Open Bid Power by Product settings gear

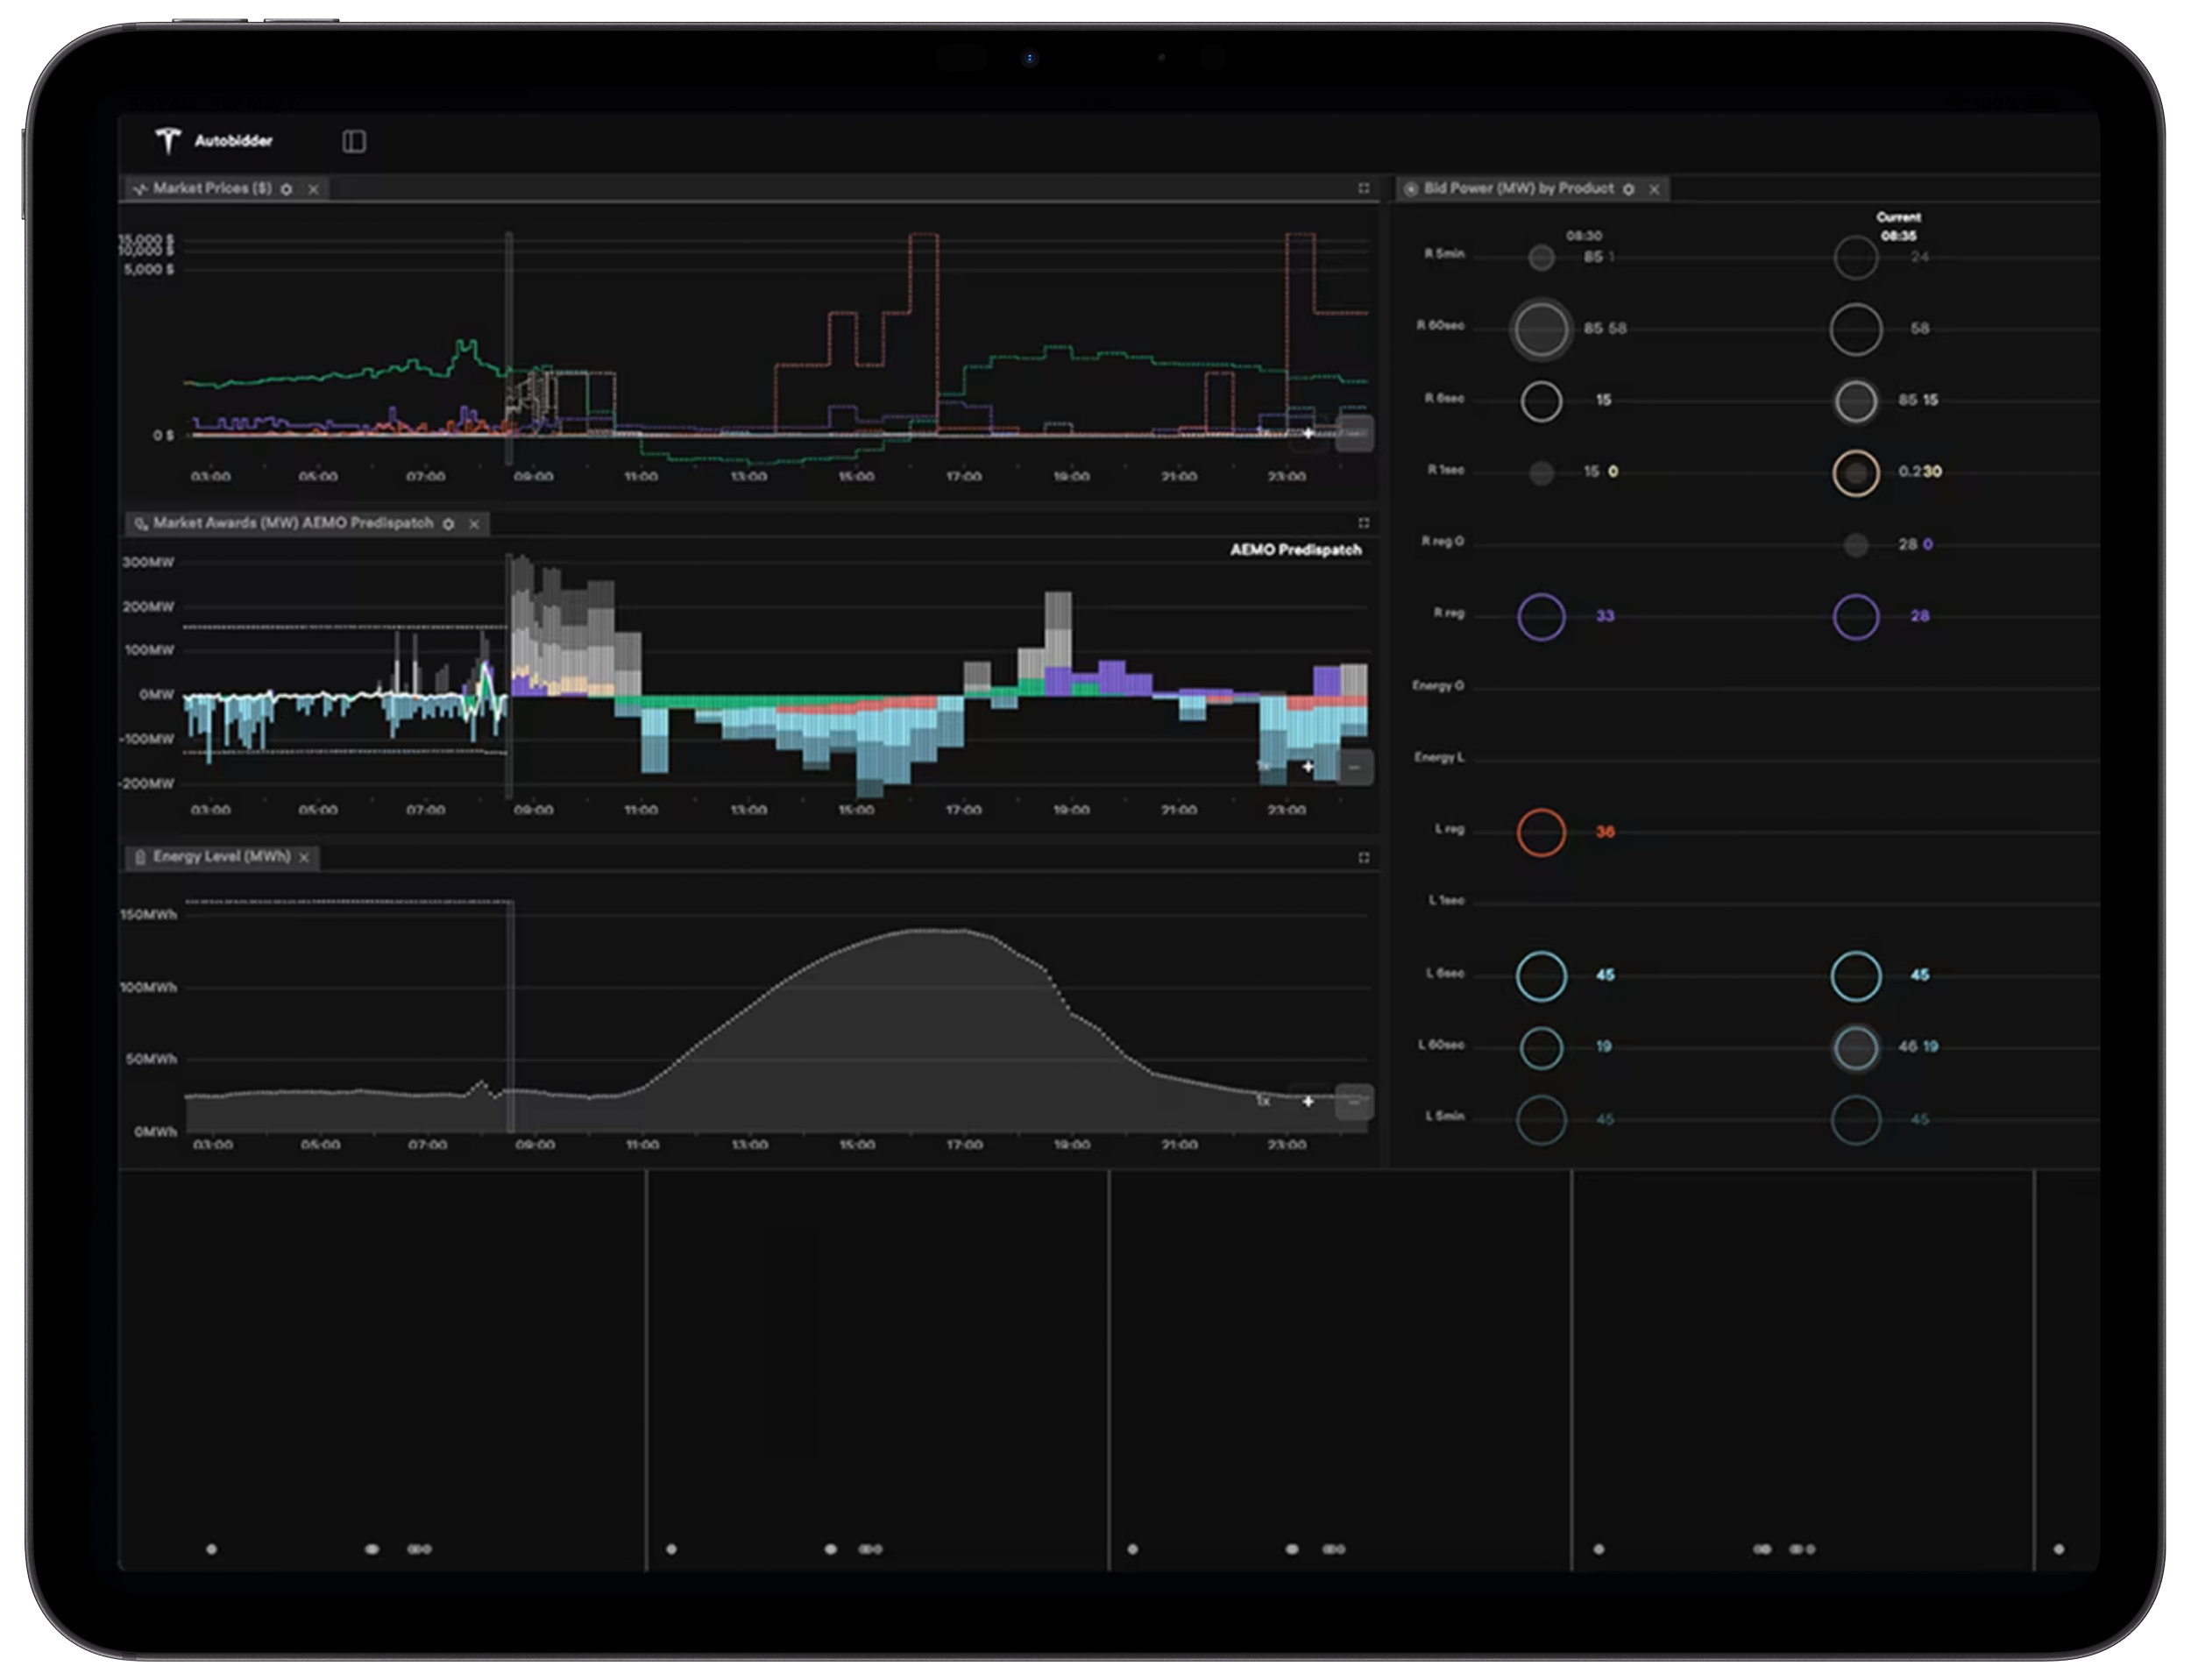click(1629, 189)
